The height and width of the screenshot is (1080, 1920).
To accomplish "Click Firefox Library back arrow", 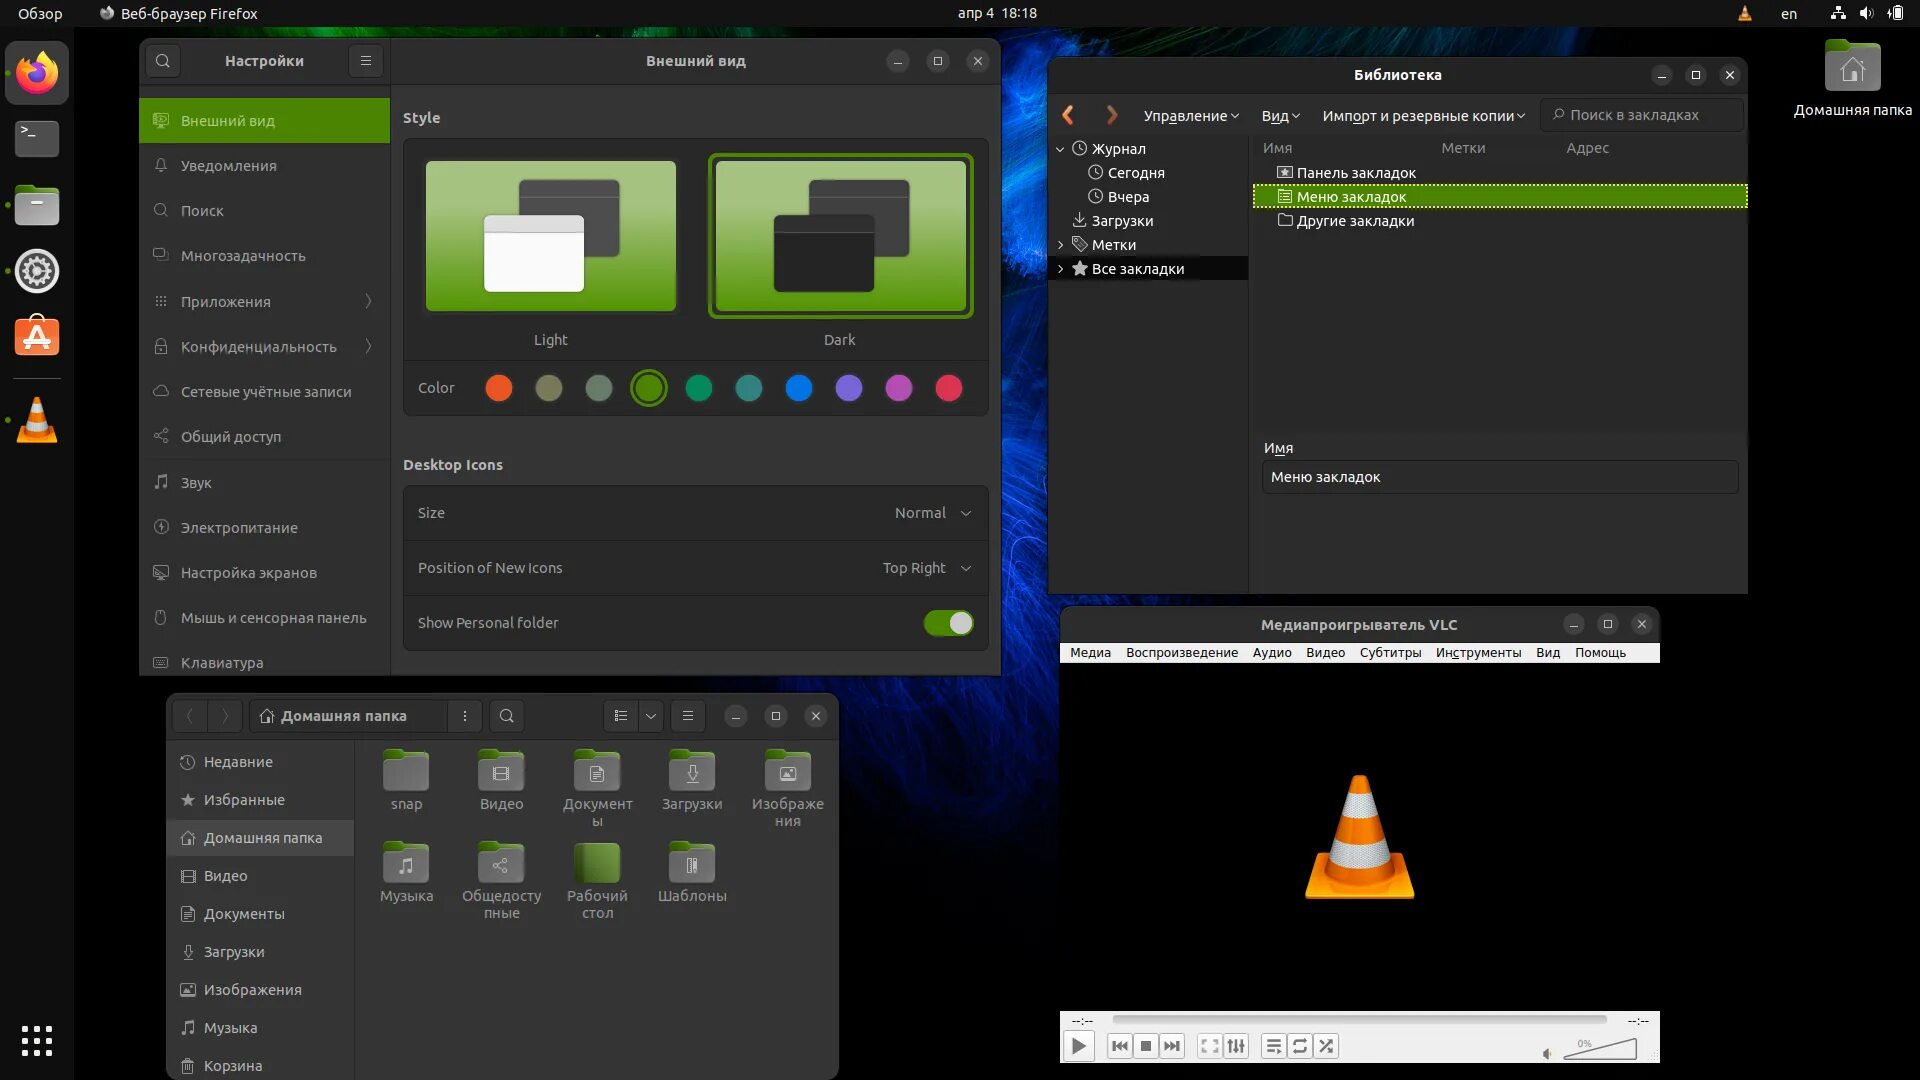I will coord(1068,115).
